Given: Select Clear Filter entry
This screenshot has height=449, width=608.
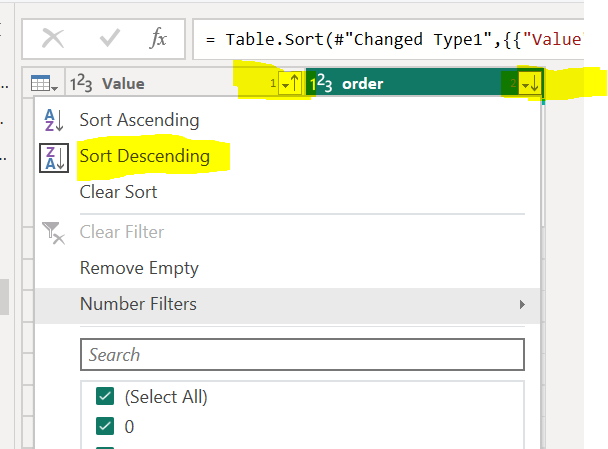Looking at the screenshot, I should (x=122, y=232).
